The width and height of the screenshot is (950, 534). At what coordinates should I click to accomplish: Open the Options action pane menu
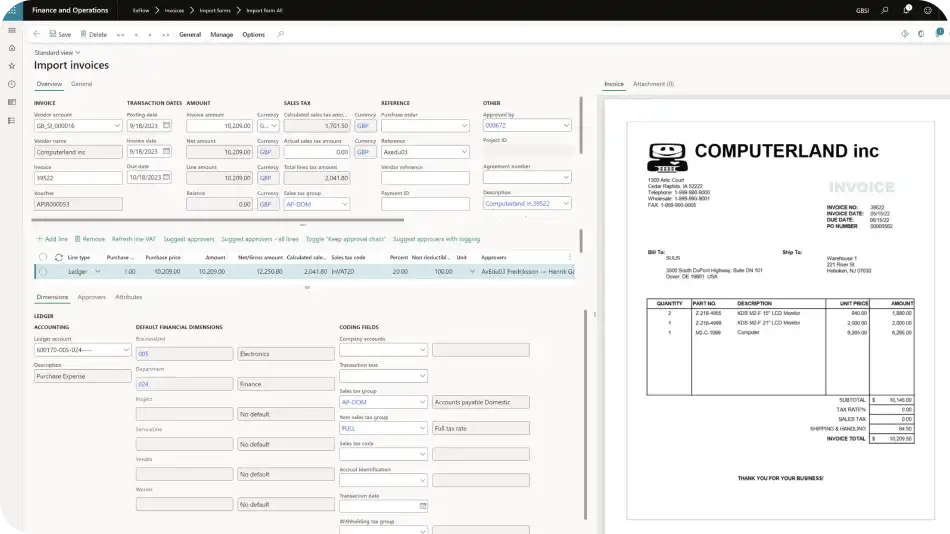pyautogui.click(x=253, y=35)
